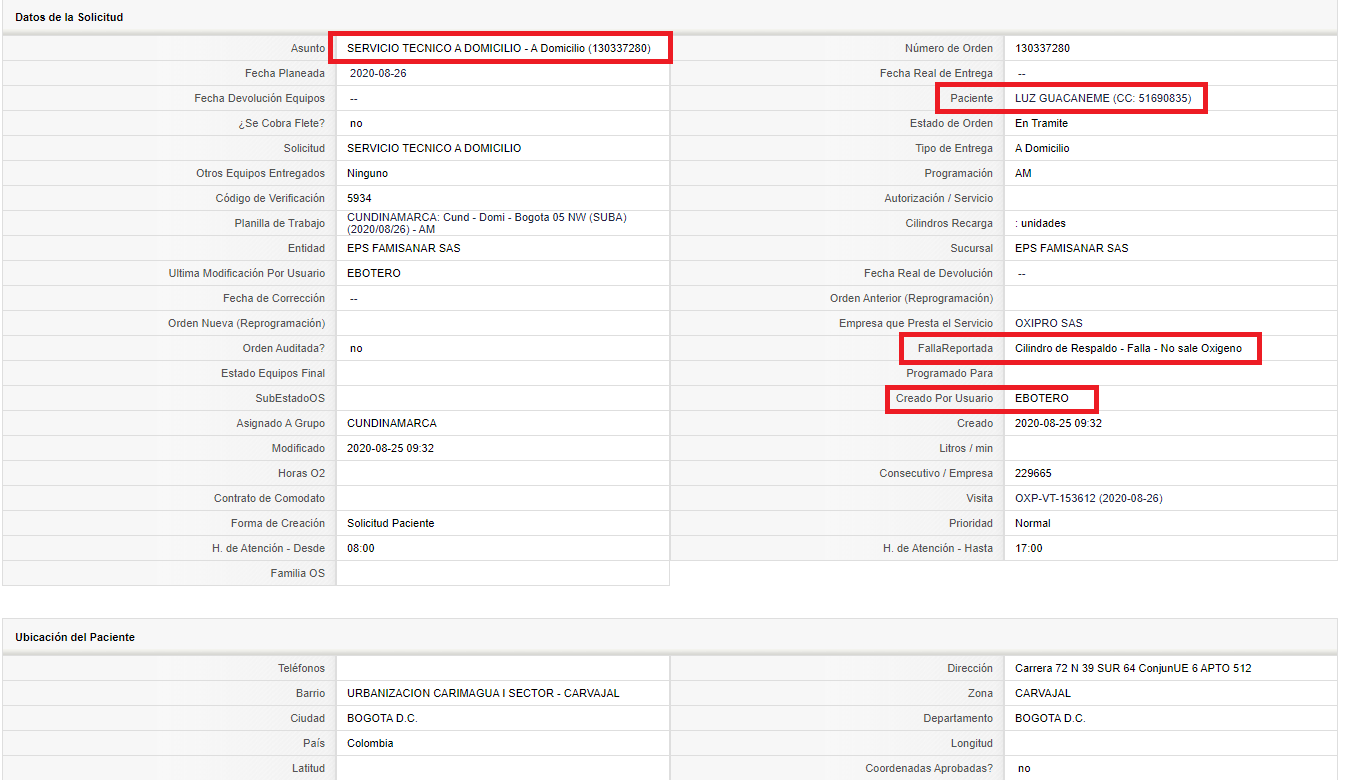The image size is (1345, 780).
Task: Click the Número de Orden value 130337280
Action: click(x=1043, y=48)
